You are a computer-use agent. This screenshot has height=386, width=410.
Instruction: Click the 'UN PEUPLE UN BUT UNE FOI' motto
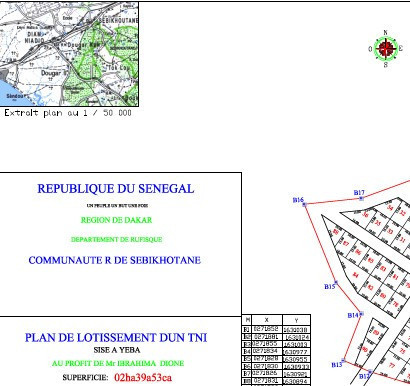(117, 205)
